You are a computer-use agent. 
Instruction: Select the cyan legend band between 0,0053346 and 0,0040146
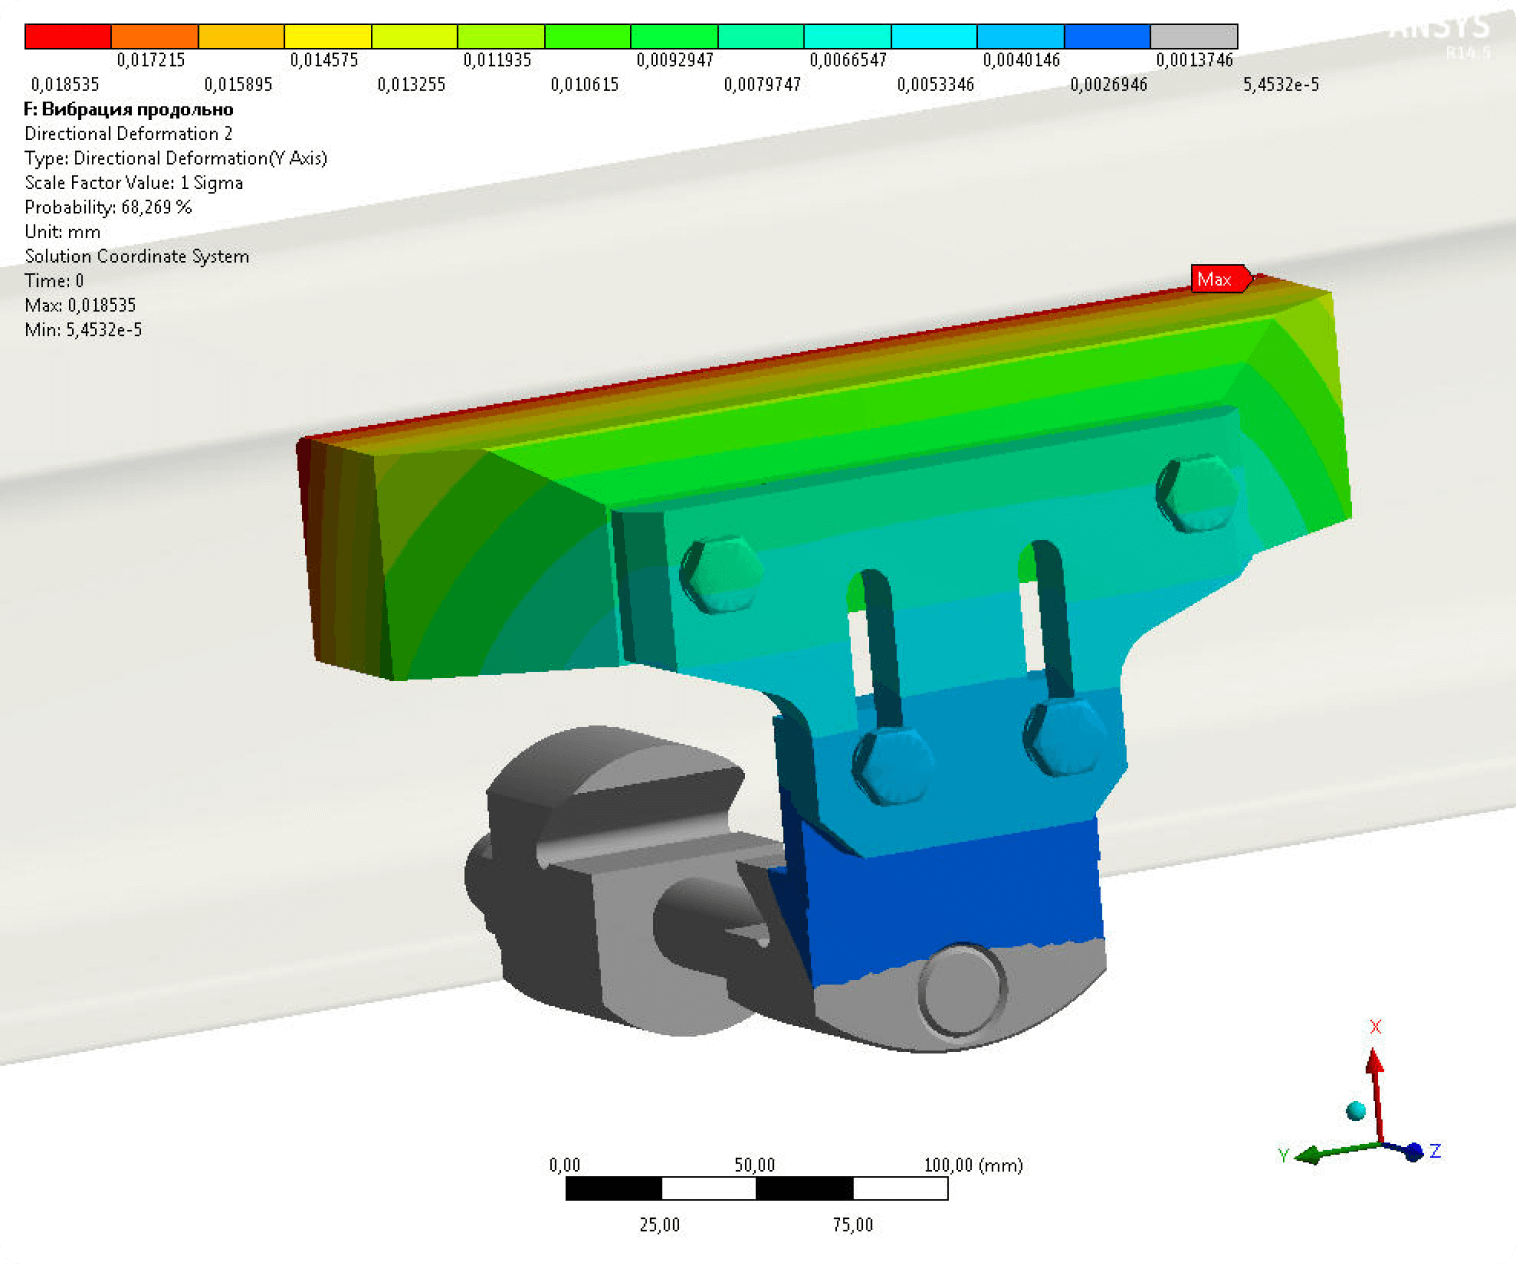pos(934,37)
